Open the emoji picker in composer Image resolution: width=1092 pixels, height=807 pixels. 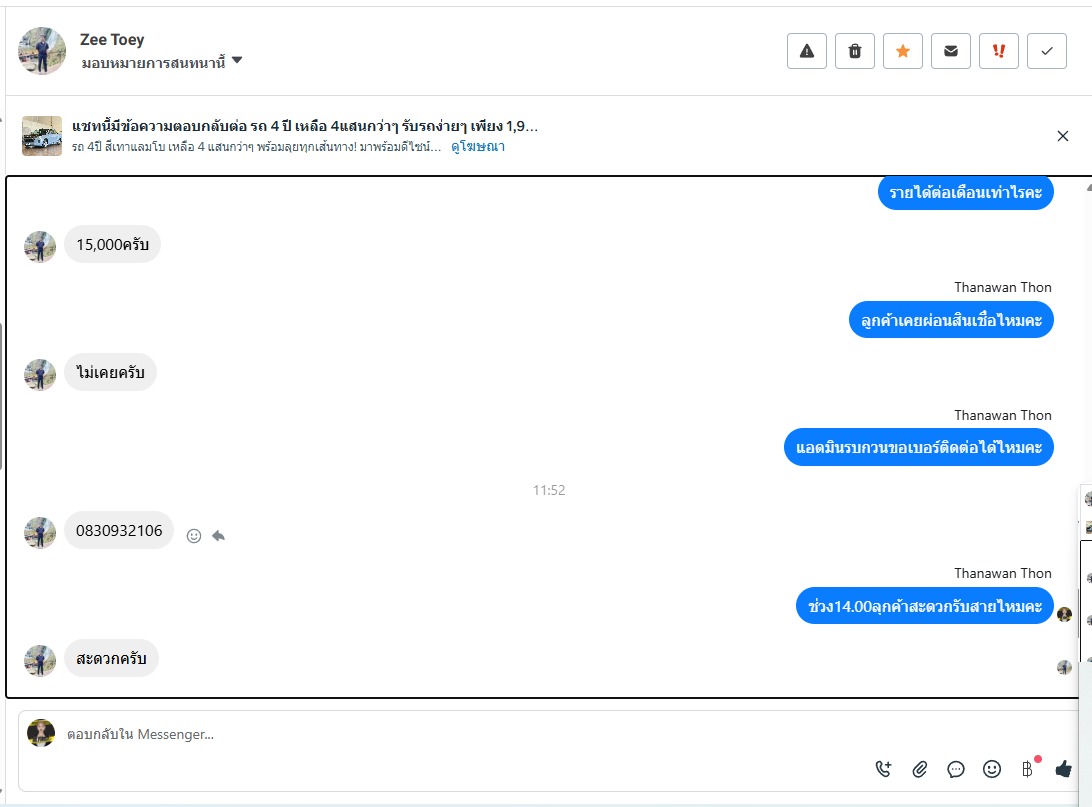pyautogui.click(x=992, y=769)
